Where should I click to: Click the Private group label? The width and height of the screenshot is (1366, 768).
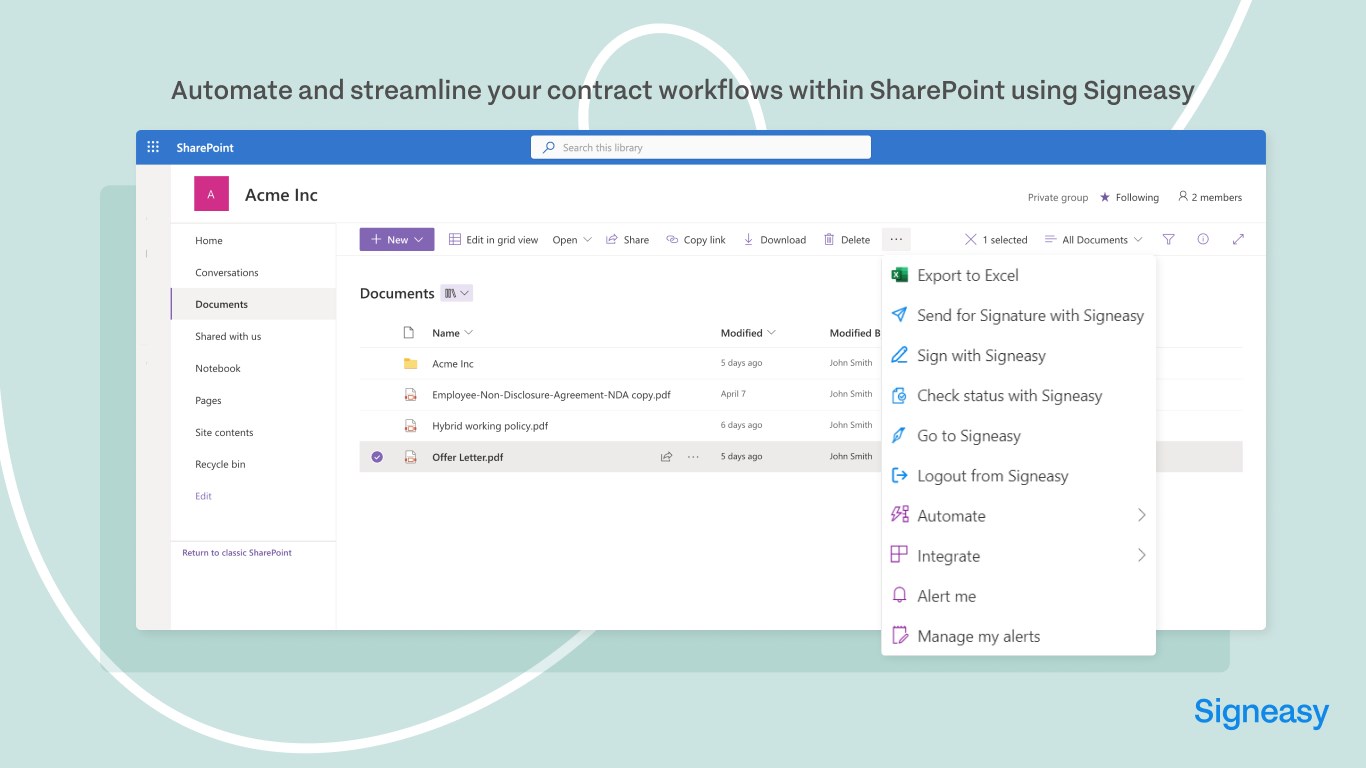point(1058,197)
